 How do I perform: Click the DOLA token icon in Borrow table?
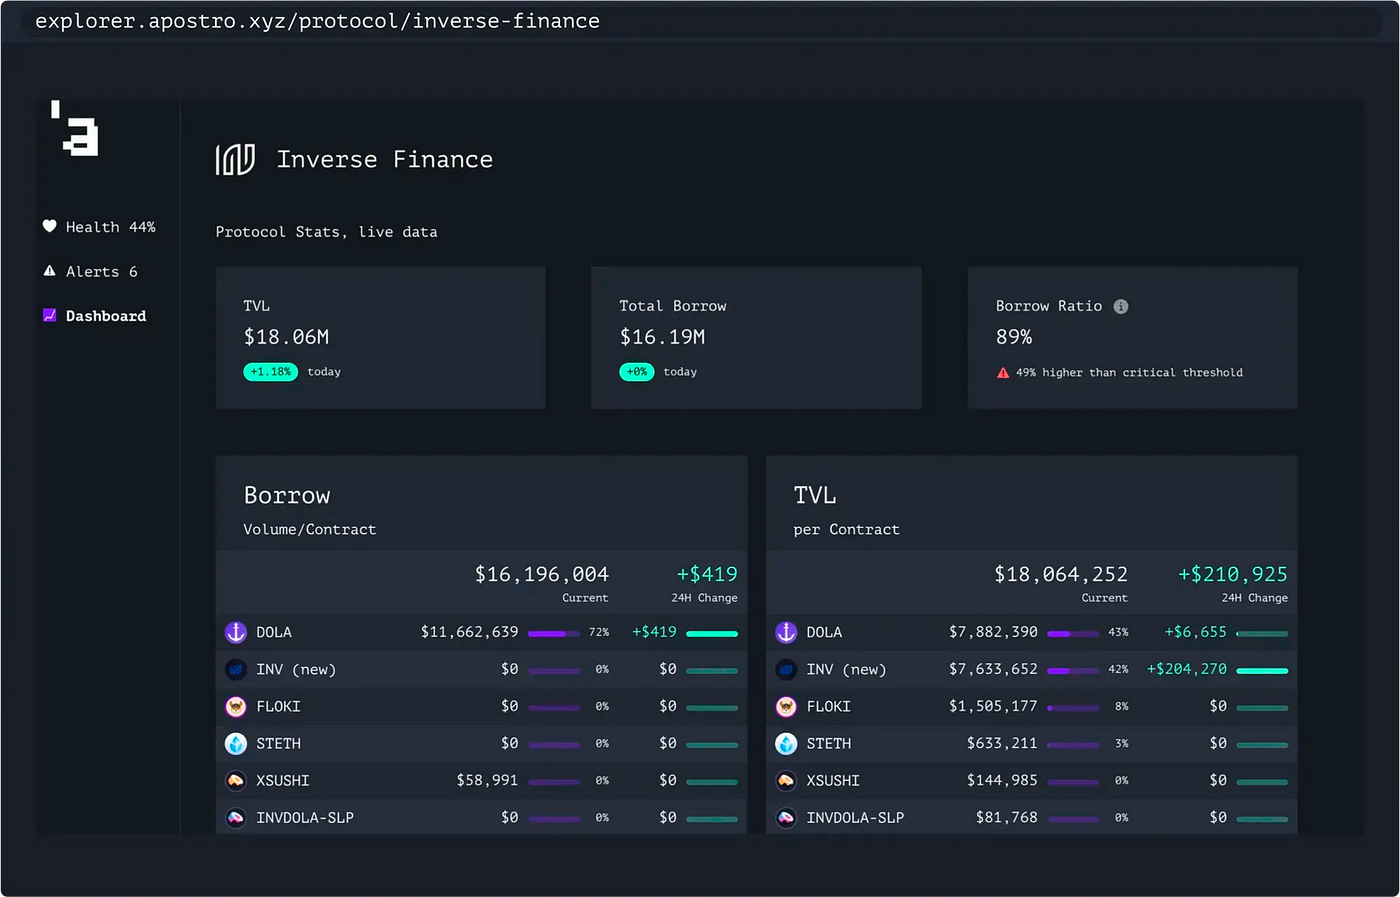[x=234, y=632]
